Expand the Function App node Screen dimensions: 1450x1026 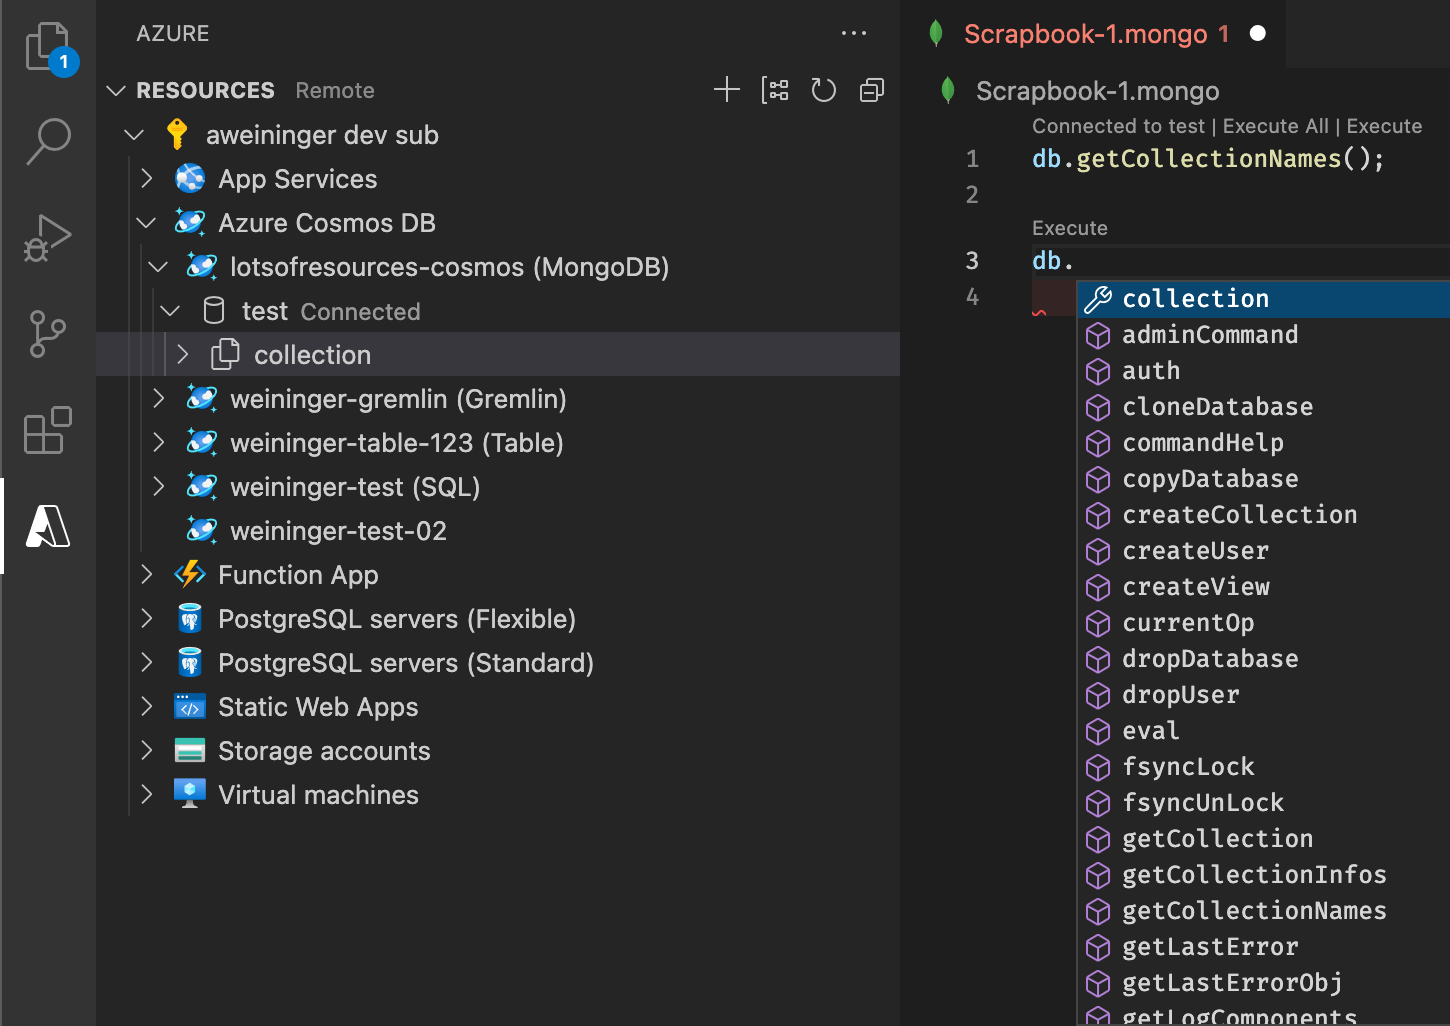point(147,574)
